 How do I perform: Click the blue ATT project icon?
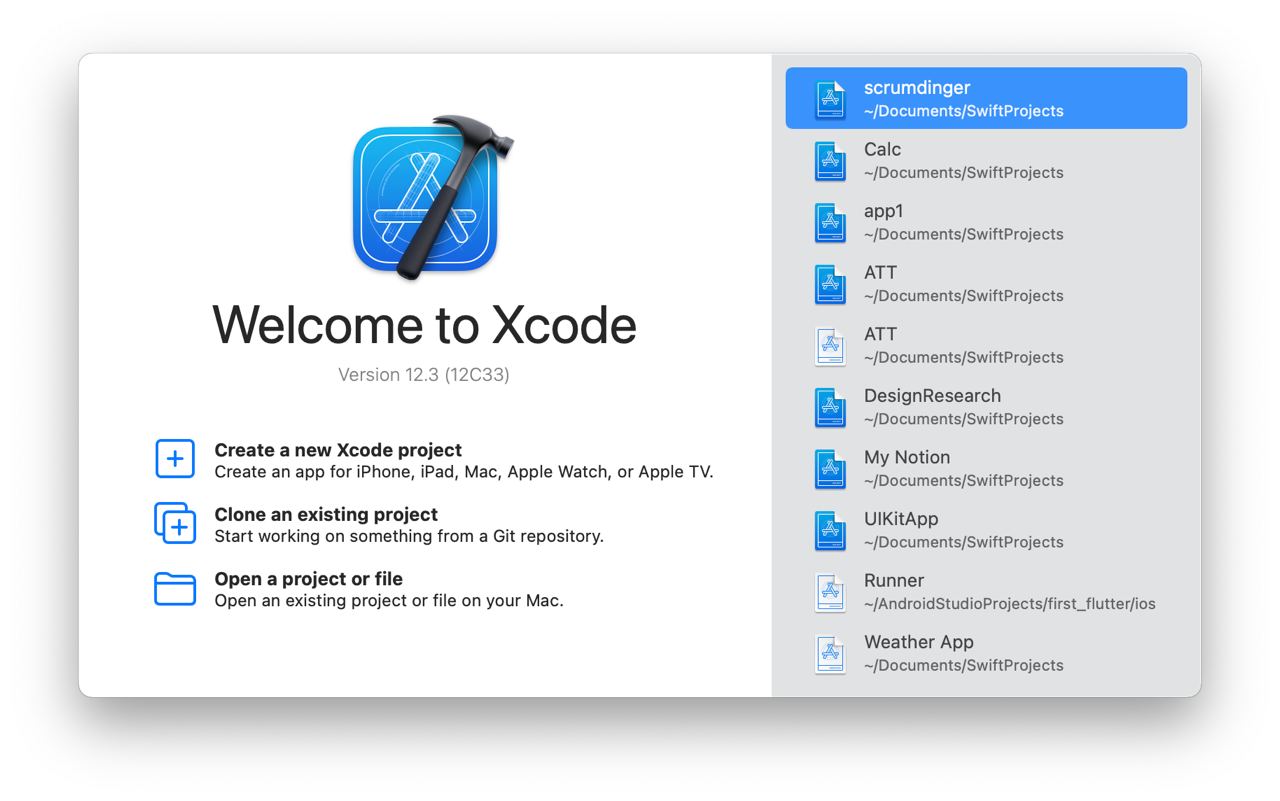click(x=830, y=284)
